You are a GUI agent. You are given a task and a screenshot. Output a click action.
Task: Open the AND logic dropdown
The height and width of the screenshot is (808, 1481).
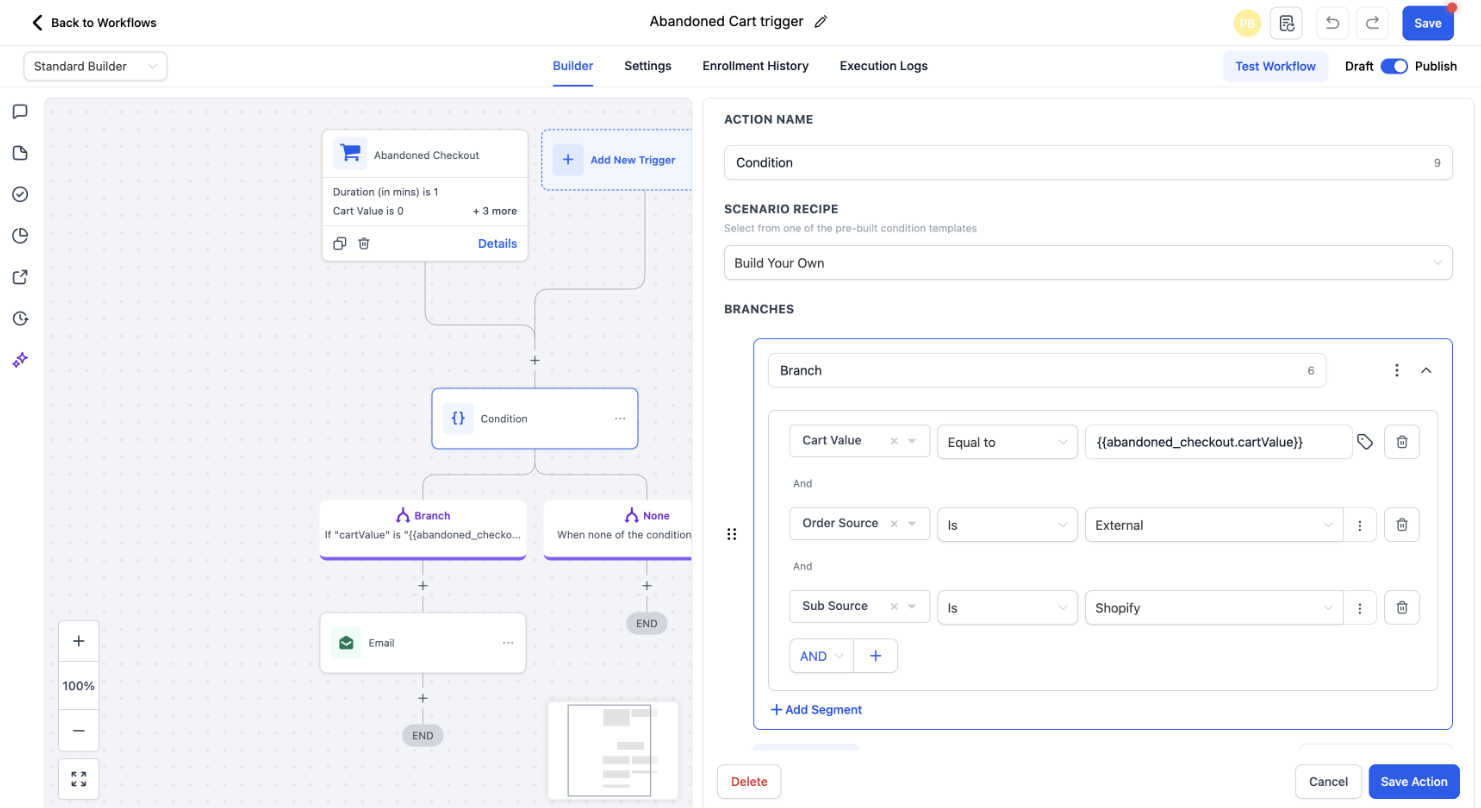tap(822, 656)
